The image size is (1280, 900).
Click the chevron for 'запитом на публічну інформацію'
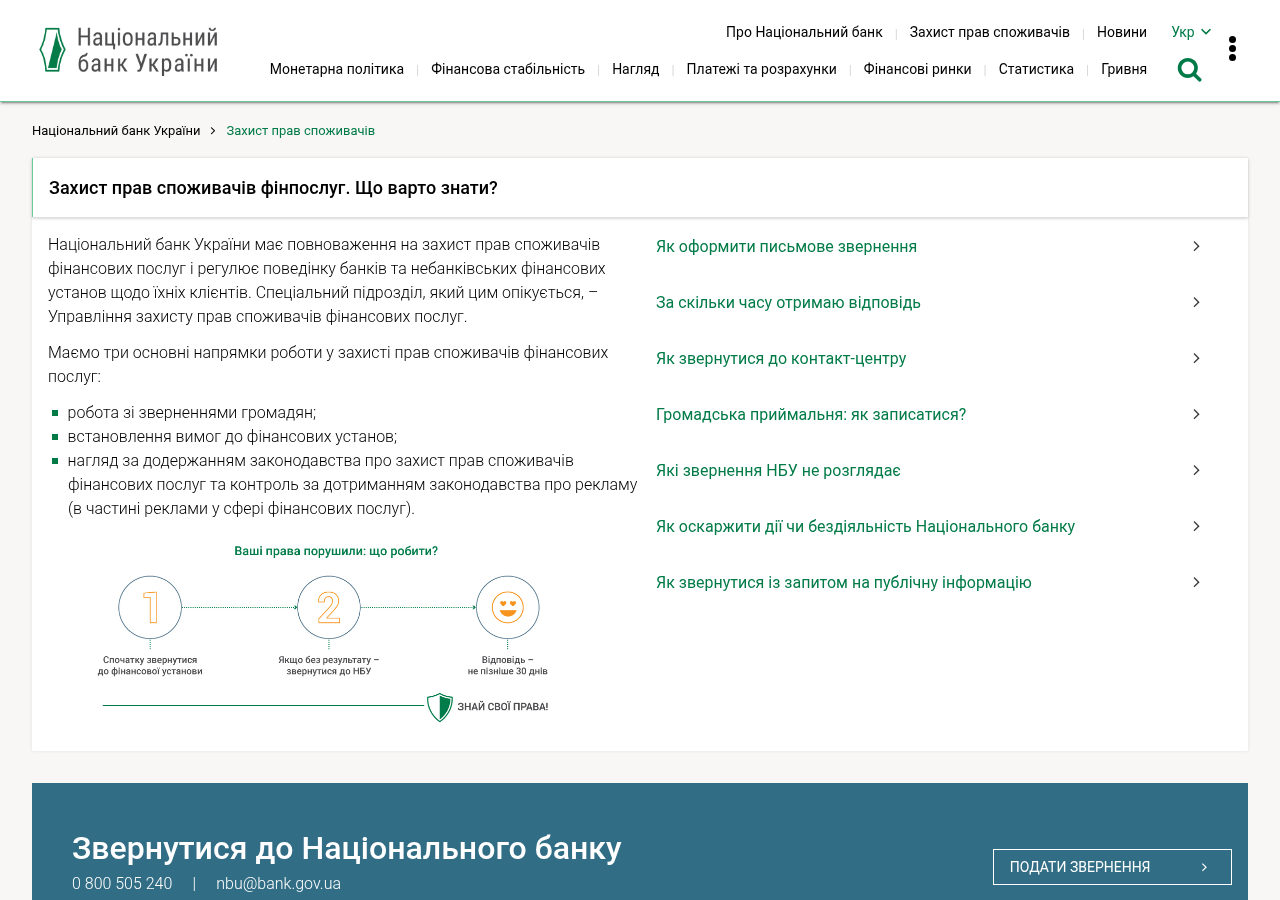tap(1196, 582)
